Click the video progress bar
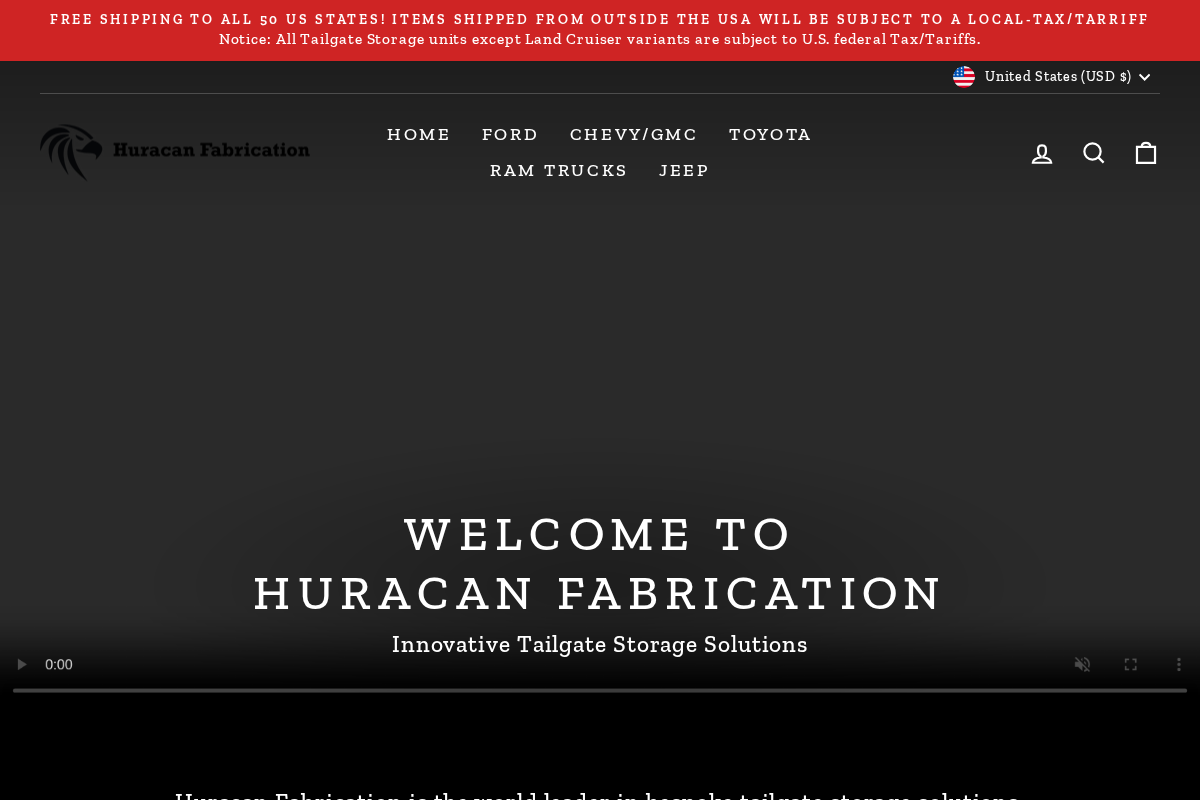The height and width of the screenshot is (800, 1200). [600, 689]
